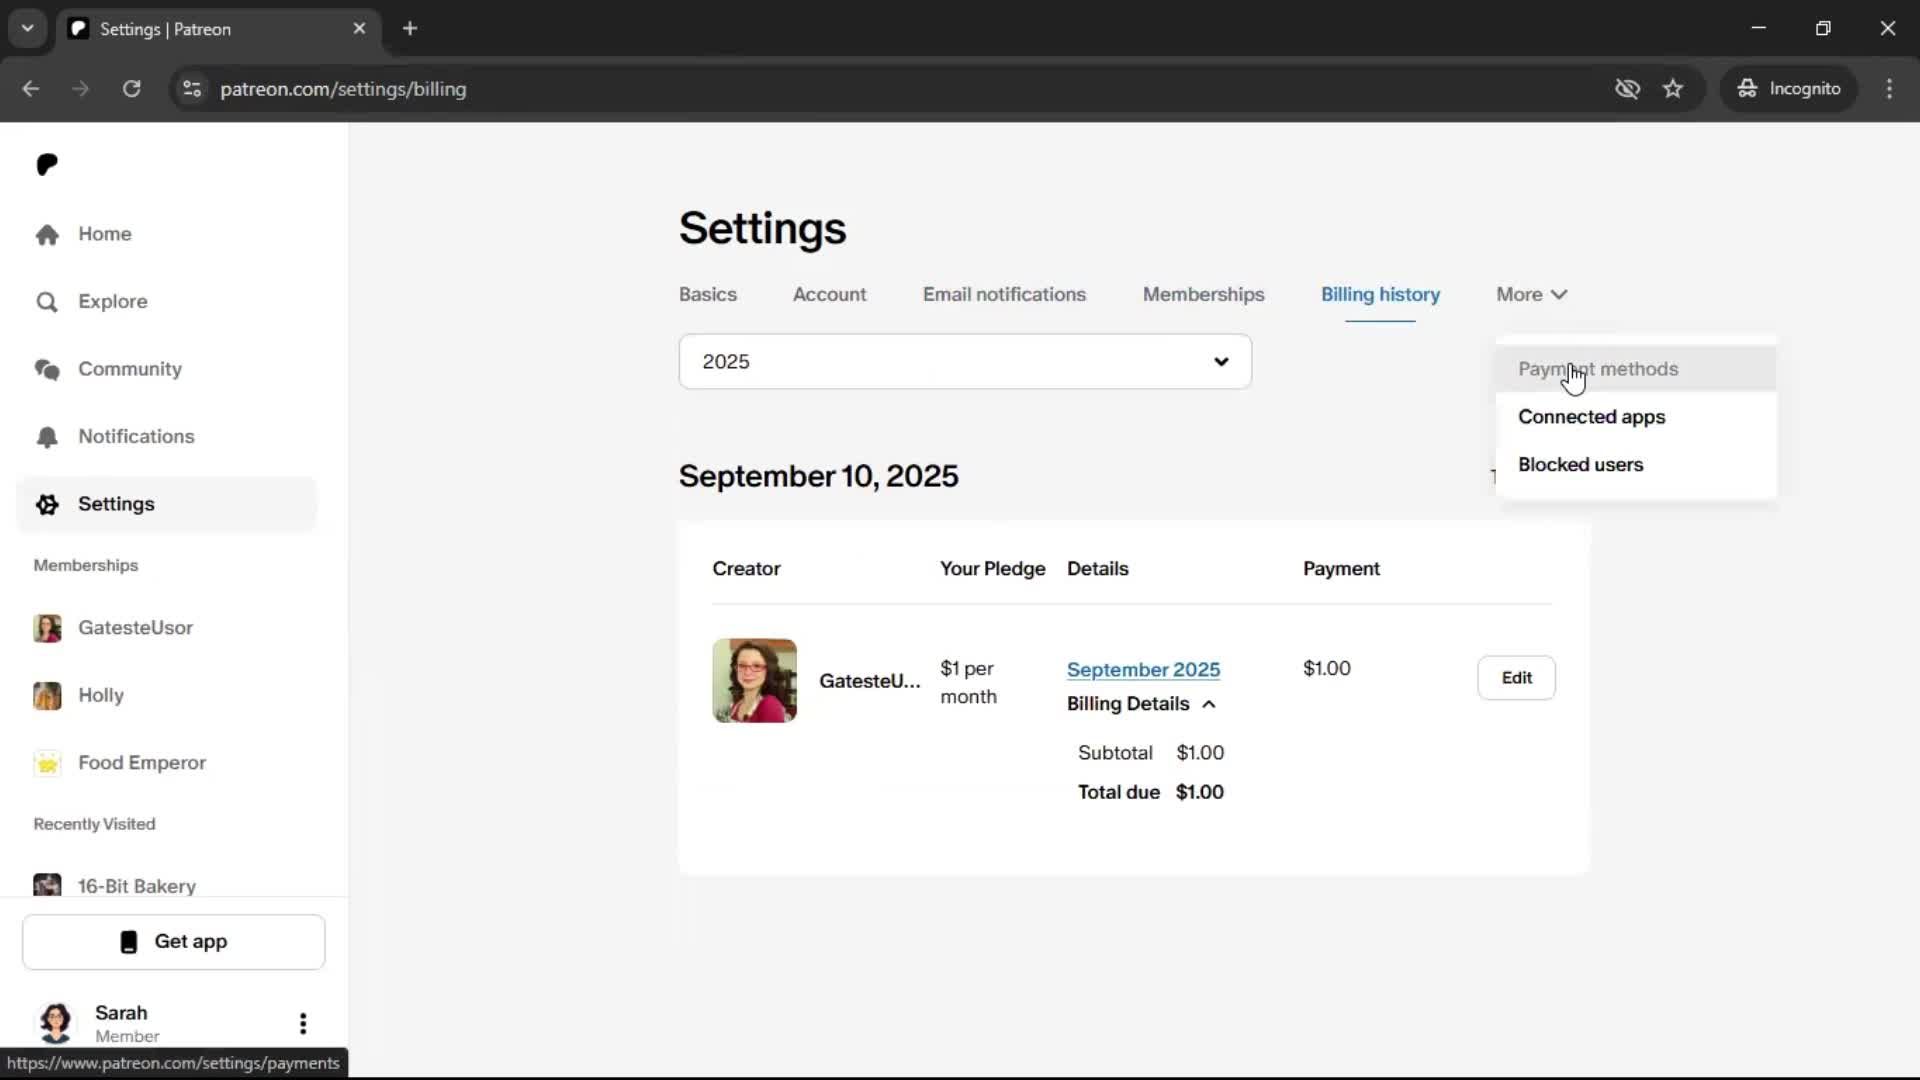The width and height of the screenshot is (1920, 1080).
Task: Click the $1 per month pledge
Action: (x=968, y=682)
